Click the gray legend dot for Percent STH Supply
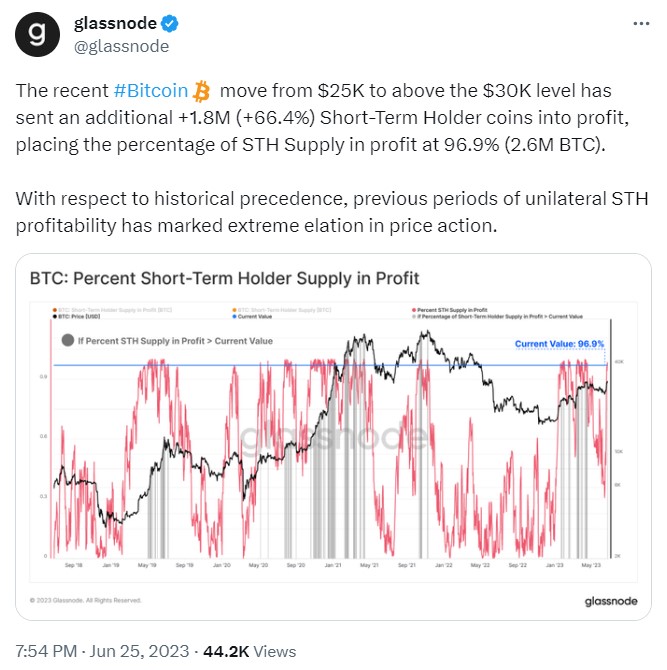 point(68,340)
